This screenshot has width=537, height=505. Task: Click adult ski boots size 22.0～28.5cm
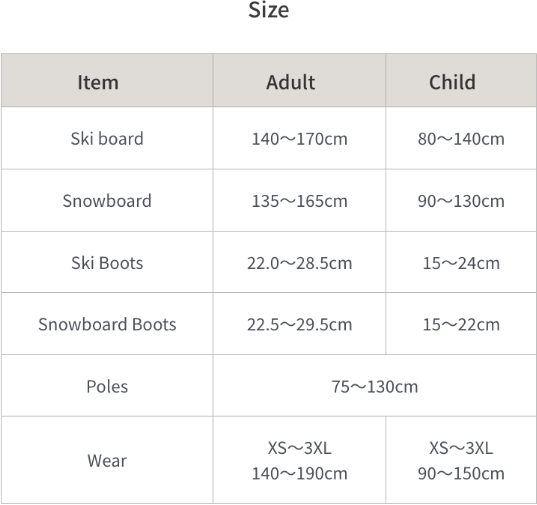pyautogui.click(x=300, y=263)
